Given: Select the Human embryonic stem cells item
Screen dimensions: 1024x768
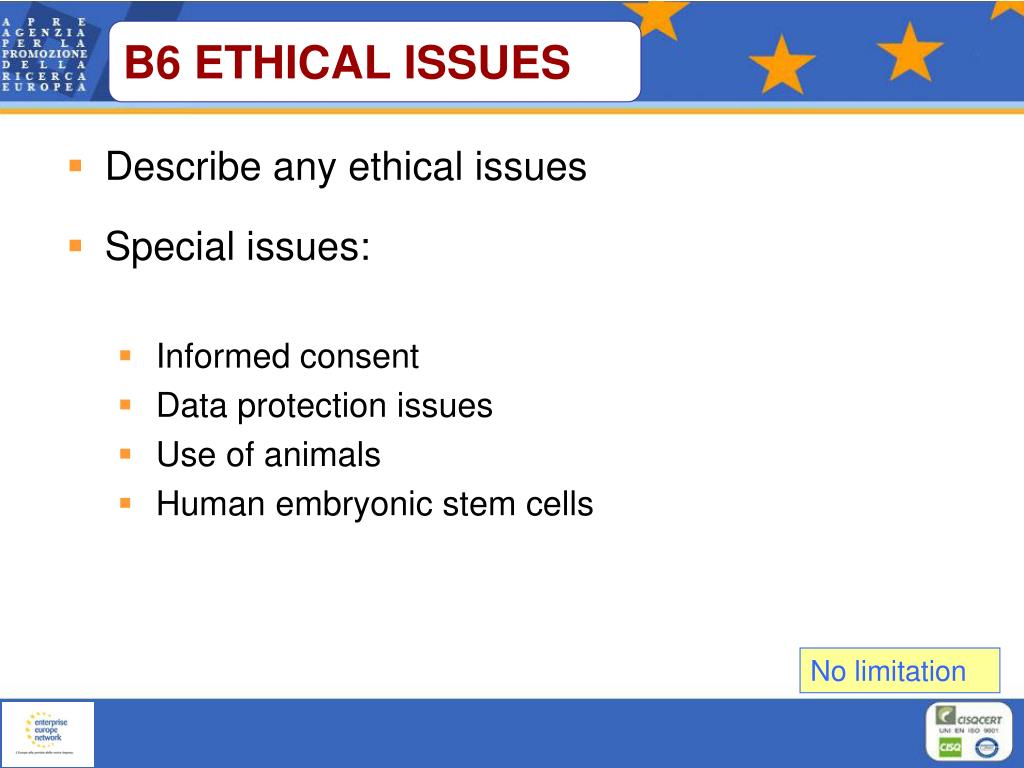Looking at the screenshot, I should (375, 504).
